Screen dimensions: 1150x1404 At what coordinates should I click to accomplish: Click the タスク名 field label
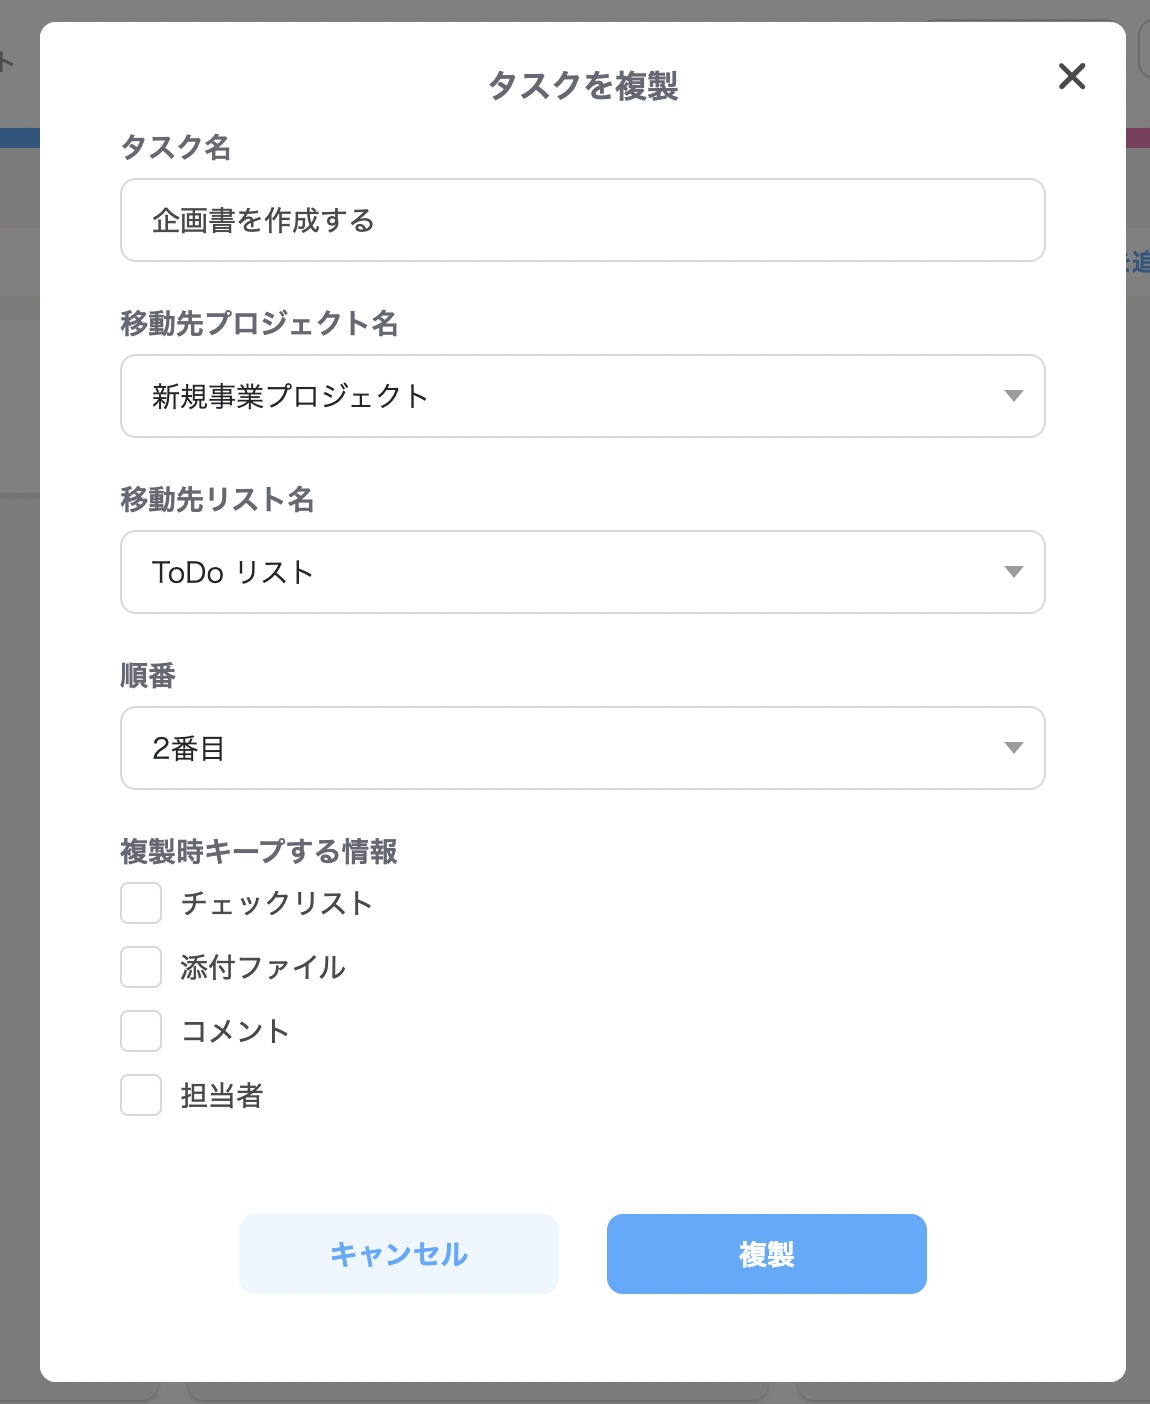(176, 148)
